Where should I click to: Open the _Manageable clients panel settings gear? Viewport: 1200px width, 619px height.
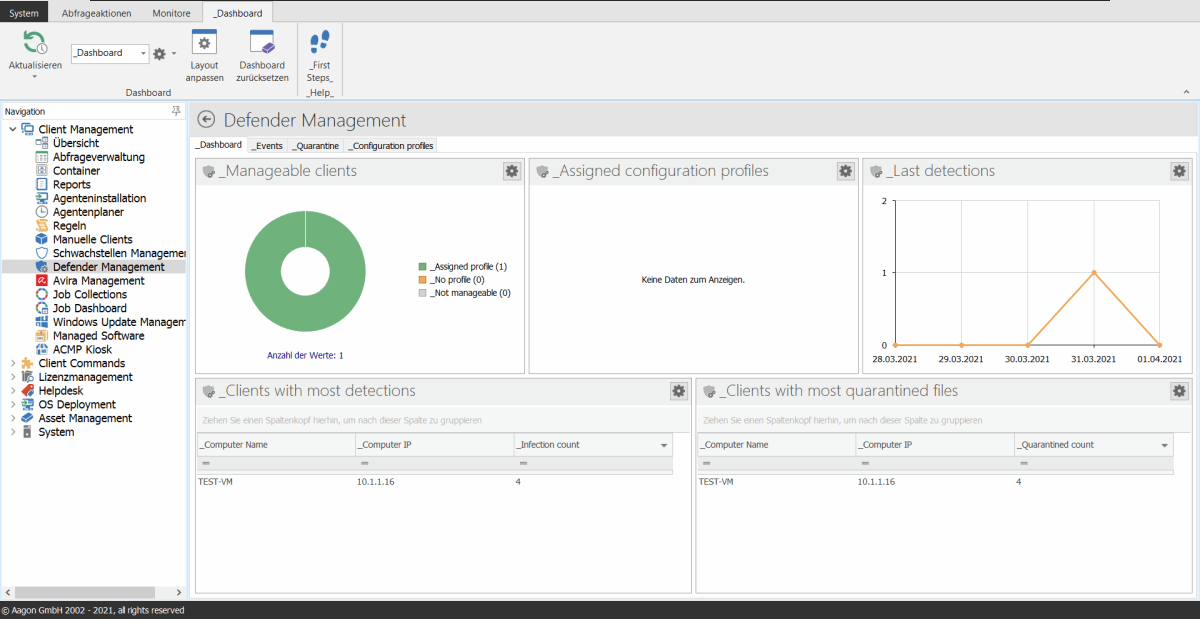pyautogui.click(x=511, y=171)
